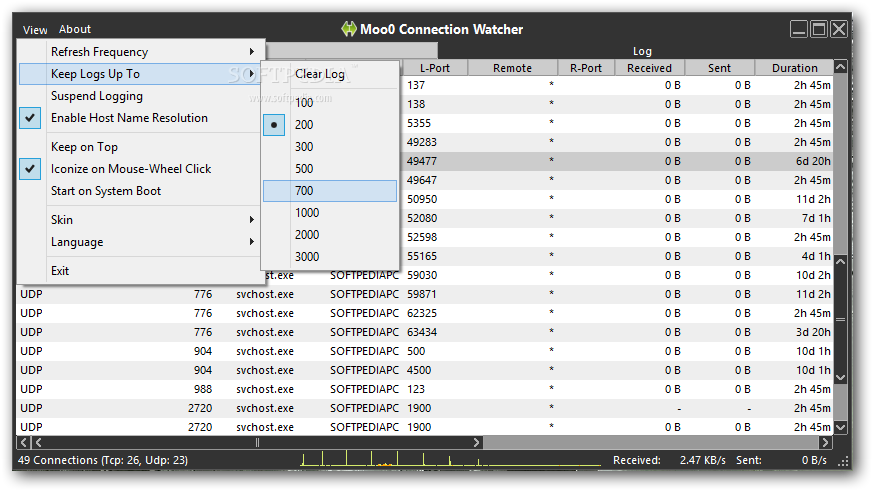Click the 6d 20h duration cell
The width and height of the screenshot is (873, 491).
pos(813,161)
